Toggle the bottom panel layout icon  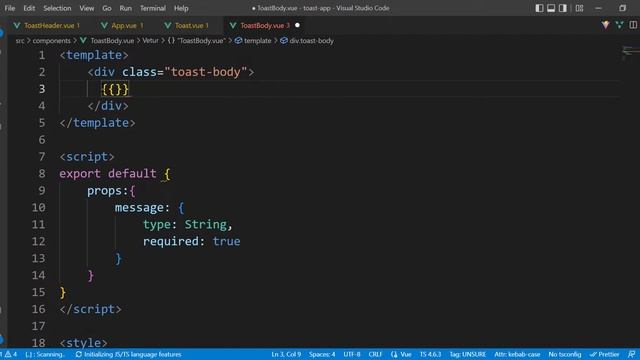point(551,8)
